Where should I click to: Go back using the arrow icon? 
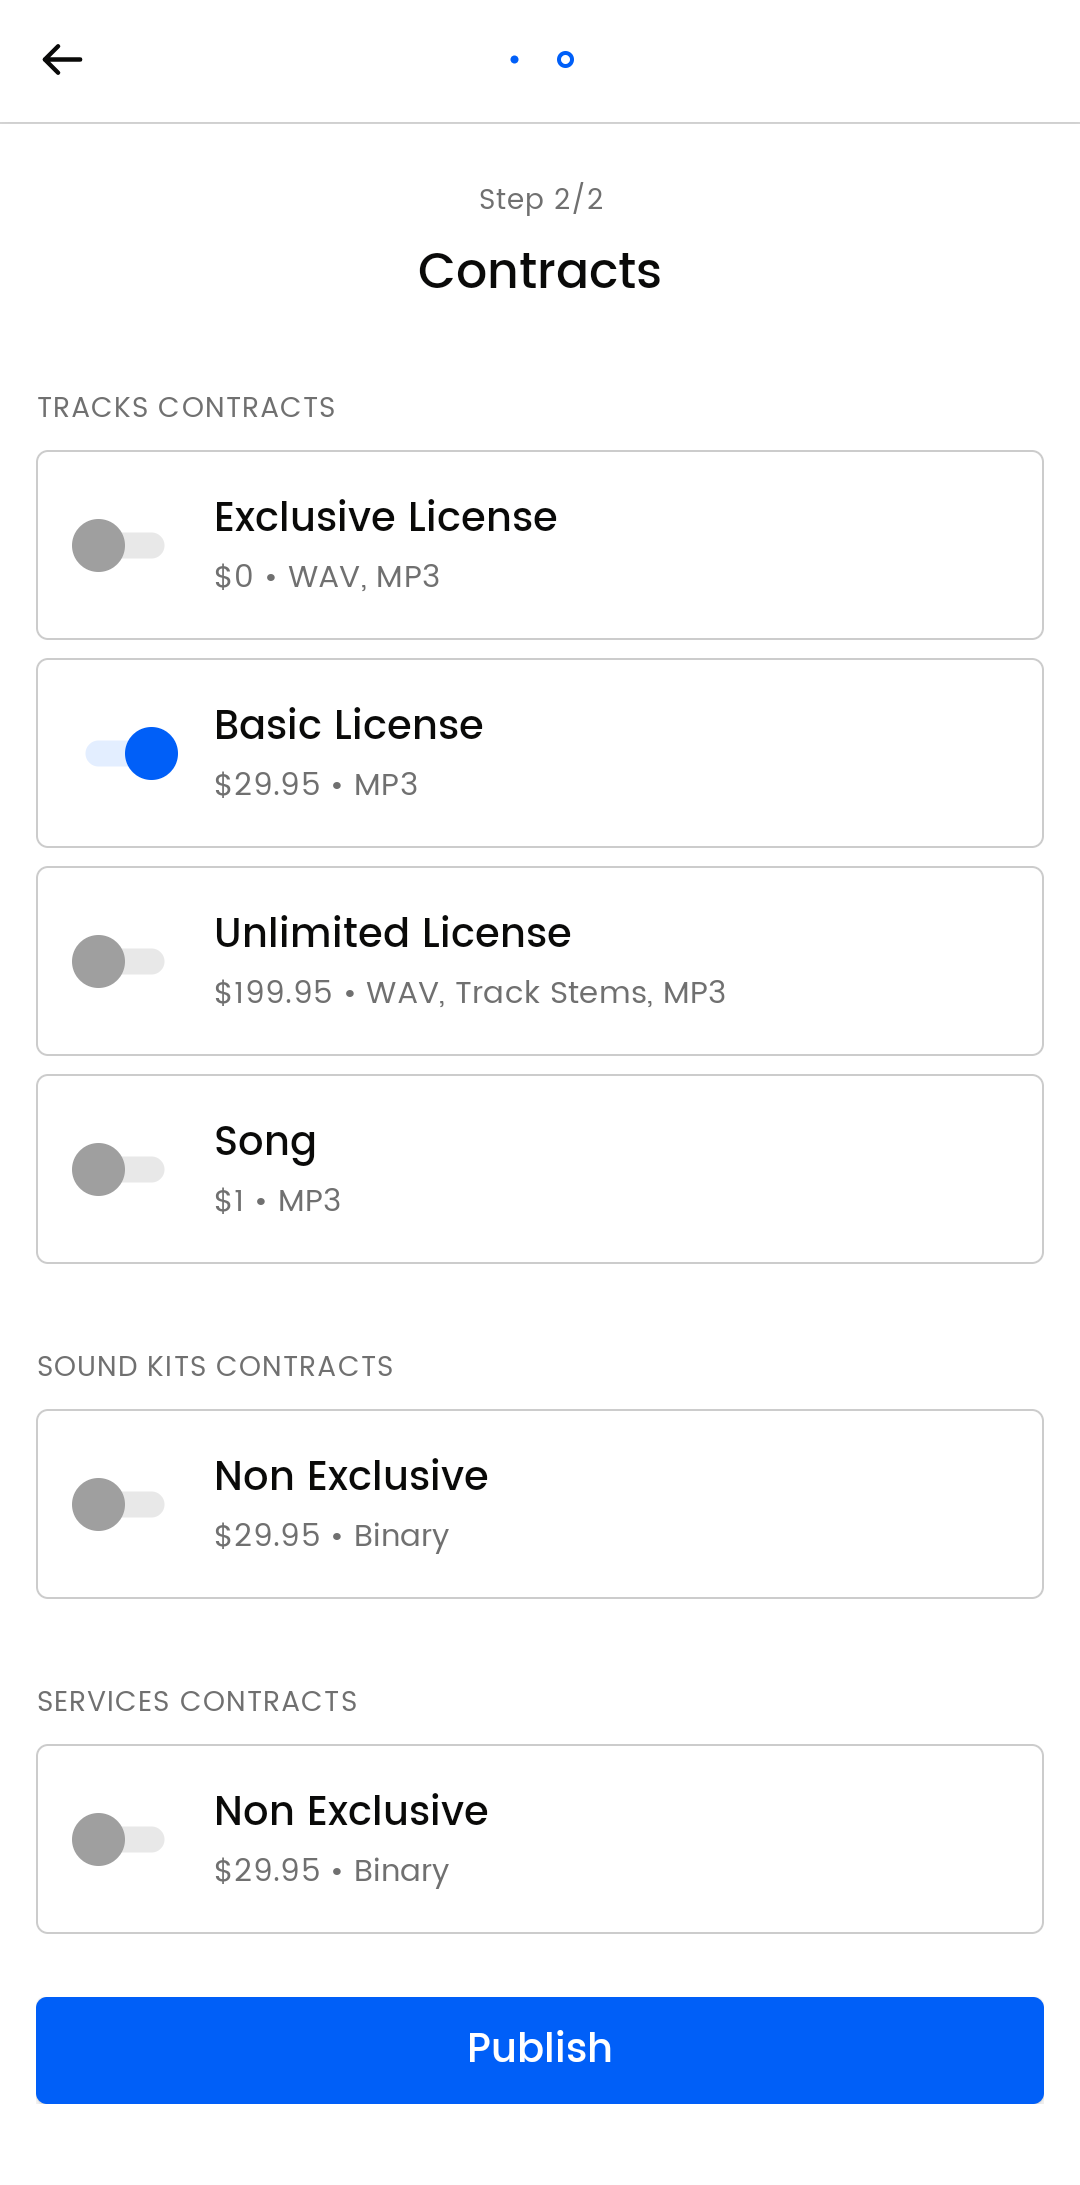coord(62,60)
